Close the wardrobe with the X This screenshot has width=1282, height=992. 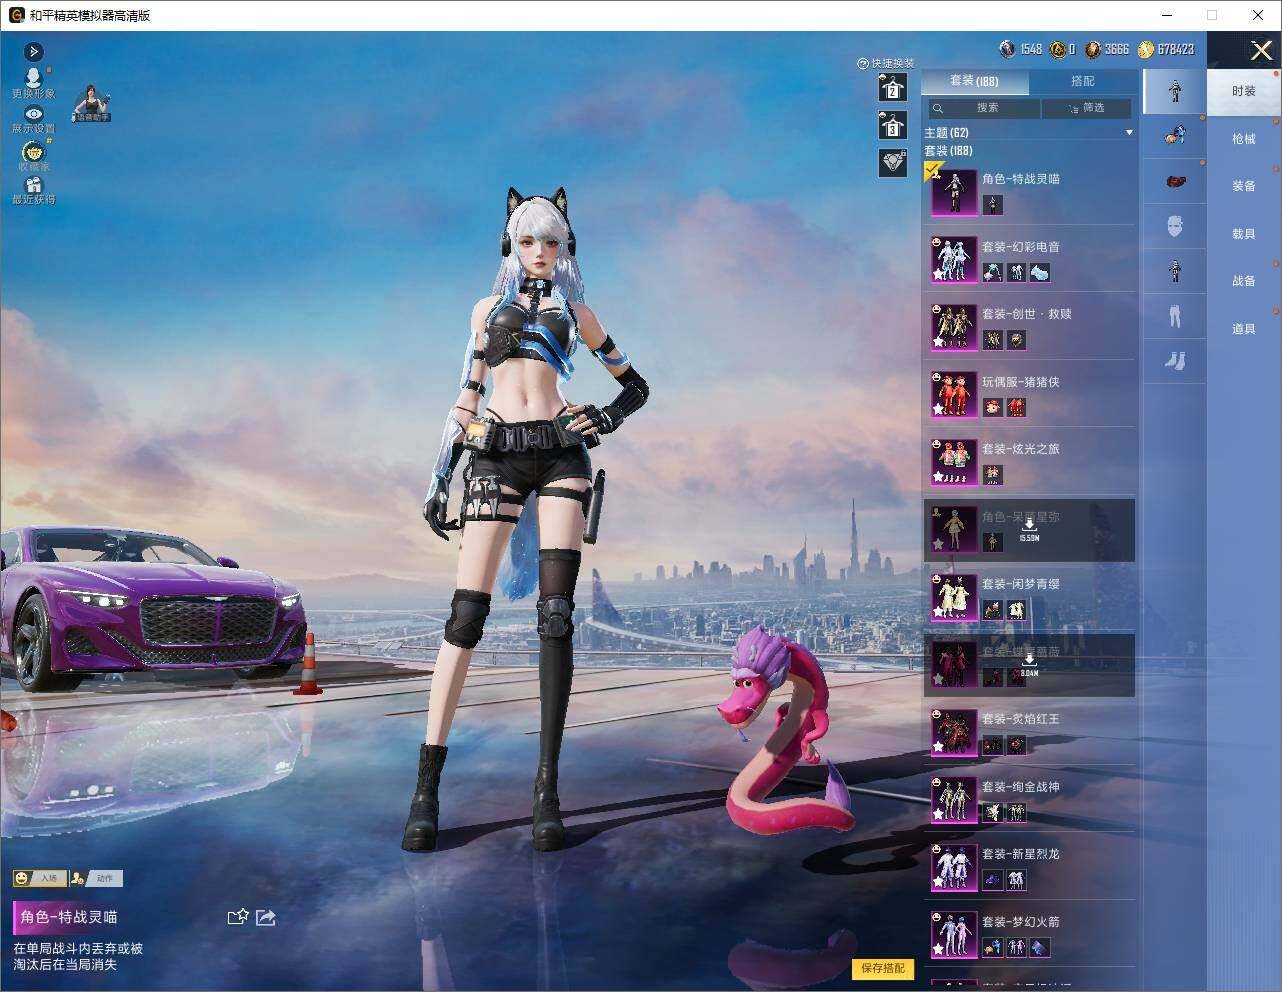(1261, 50)
